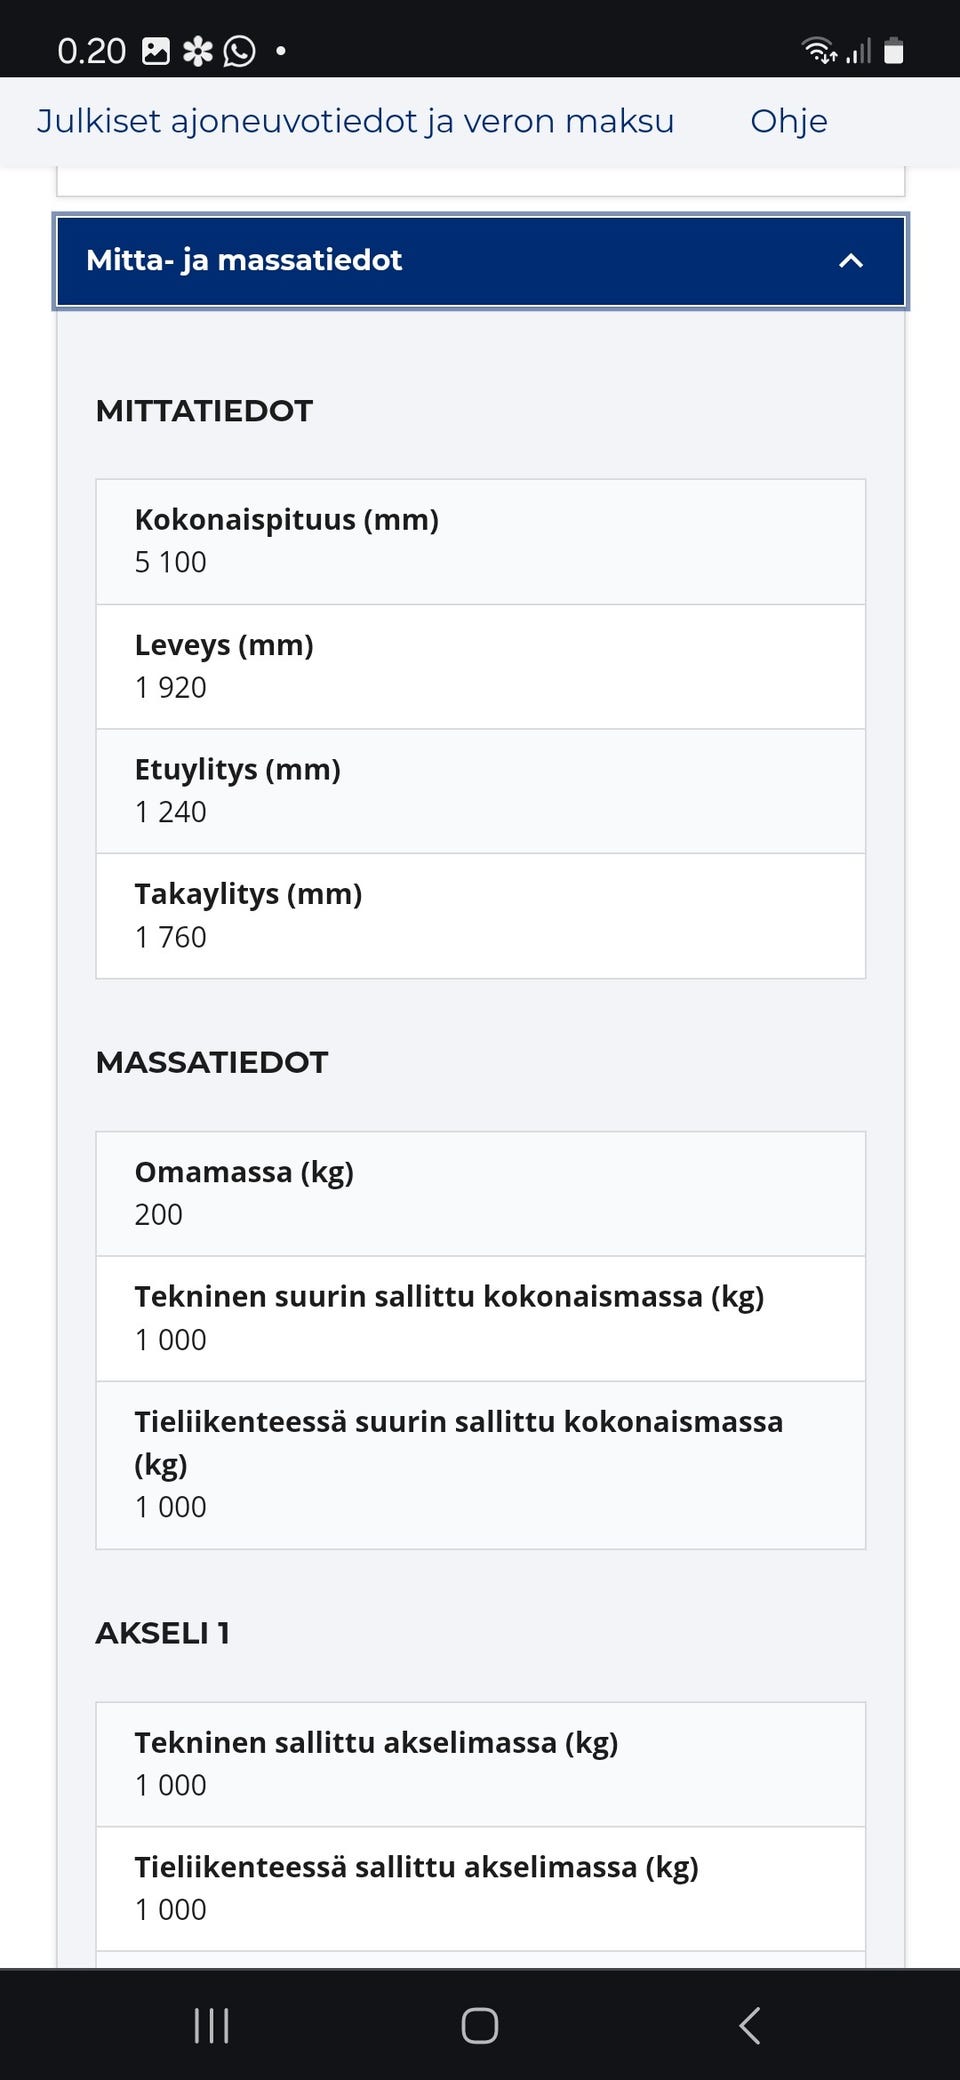Open the Ohje help link
960x2080 pixels.
[788, 121]
